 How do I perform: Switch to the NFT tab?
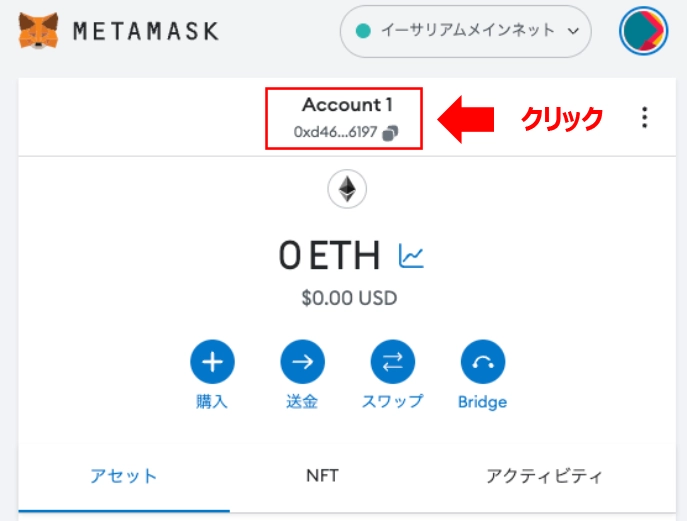click(x=322, y=476)
